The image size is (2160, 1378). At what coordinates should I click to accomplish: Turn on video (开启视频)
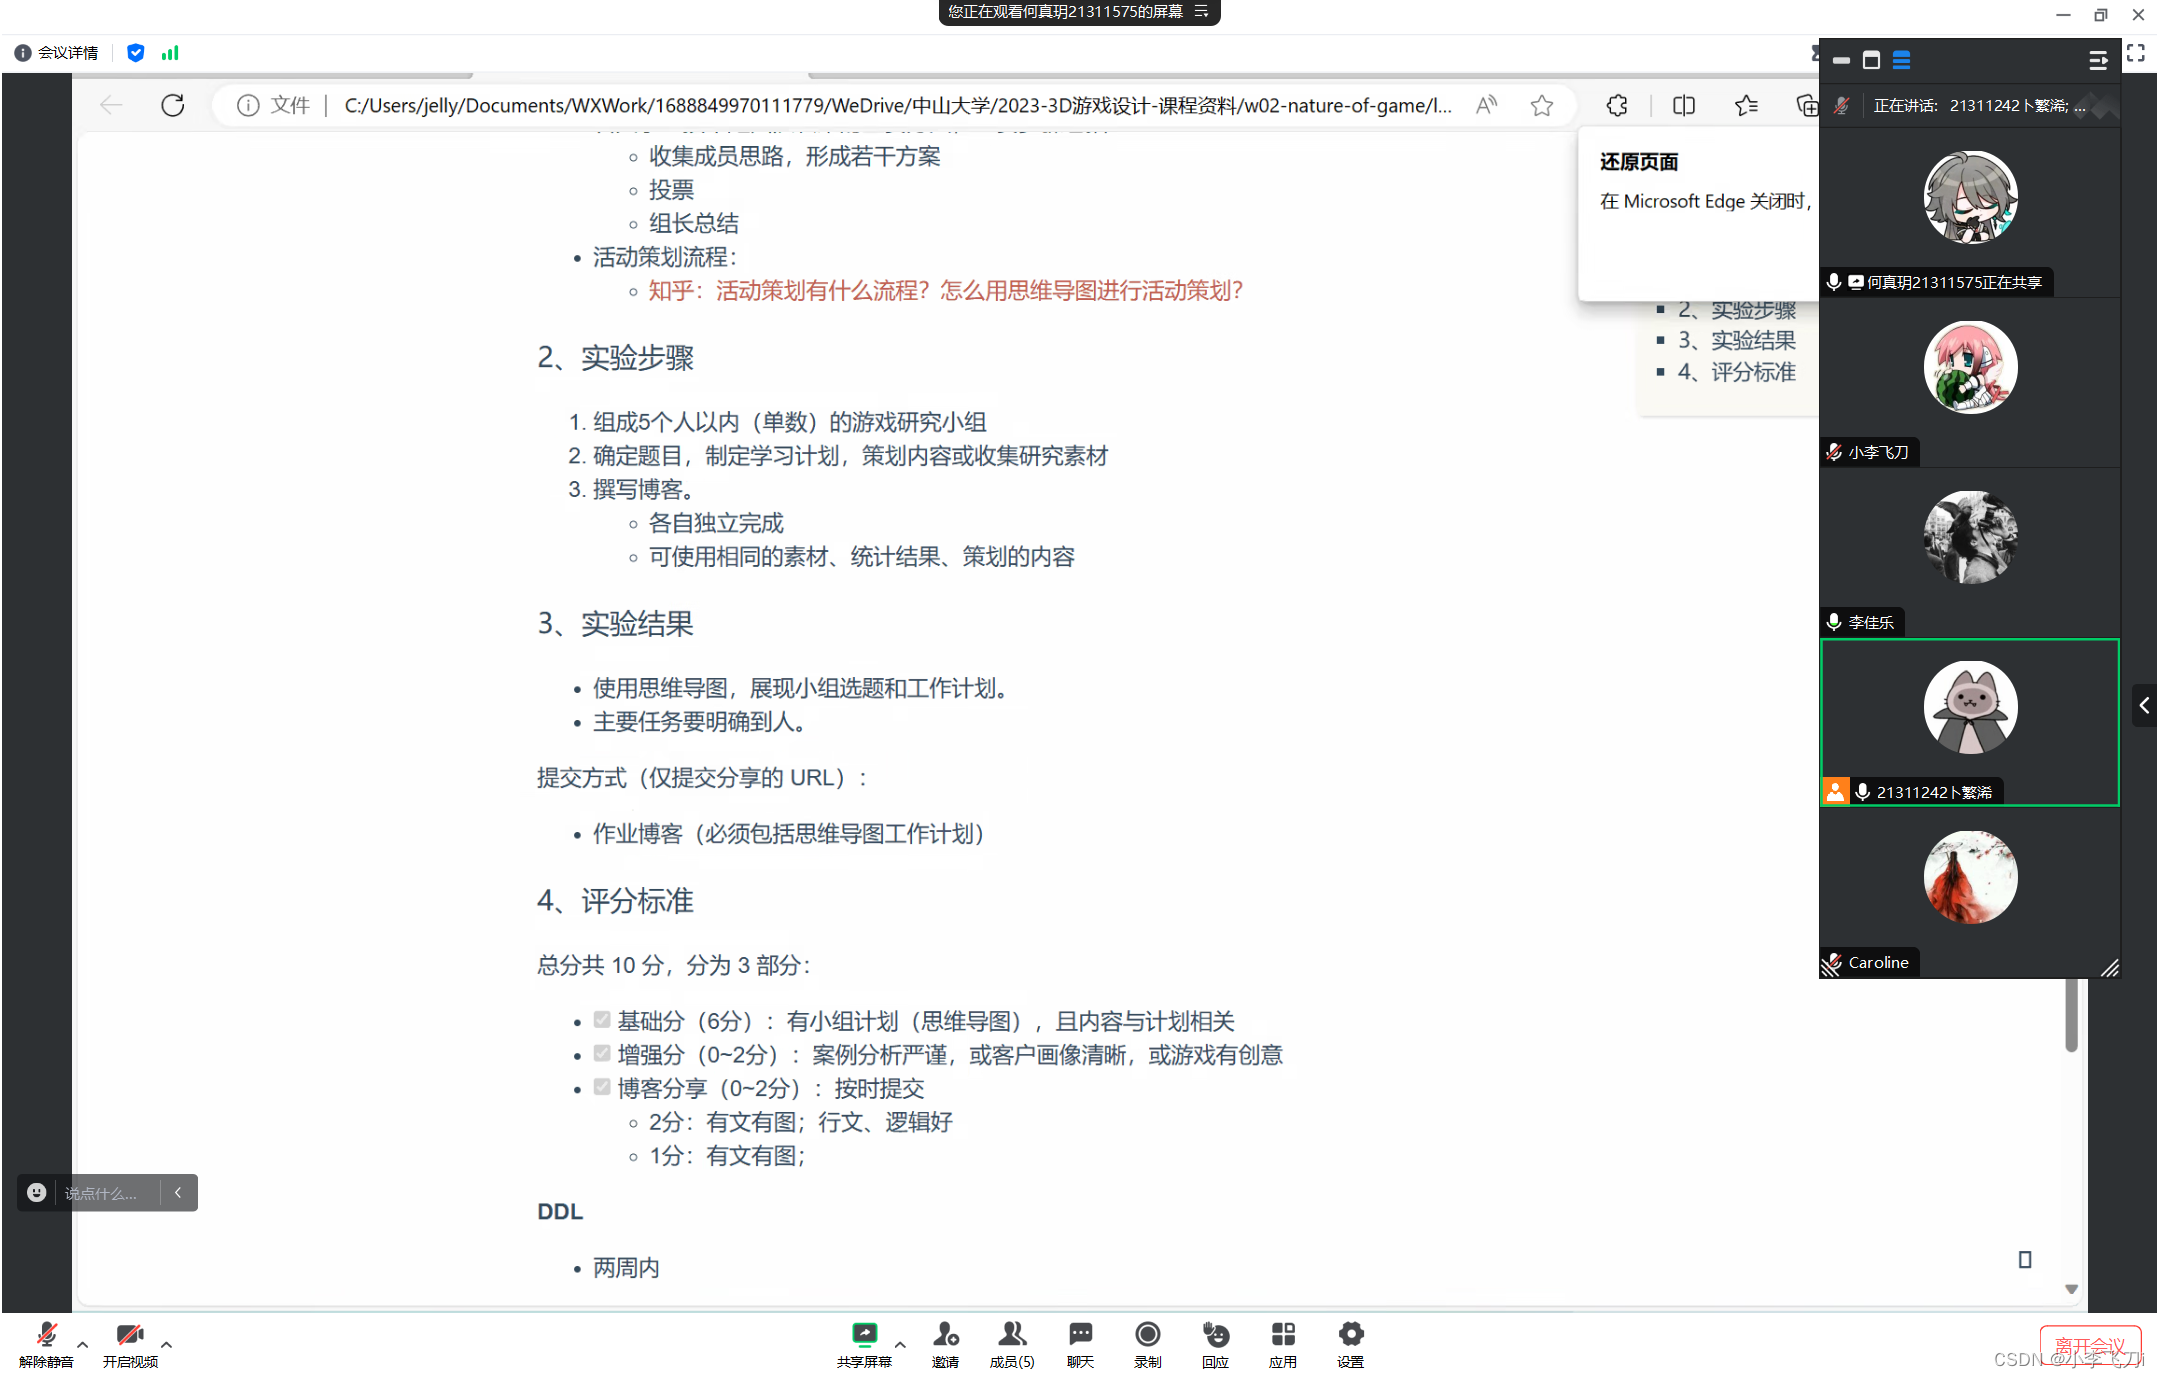(130, 1335)
